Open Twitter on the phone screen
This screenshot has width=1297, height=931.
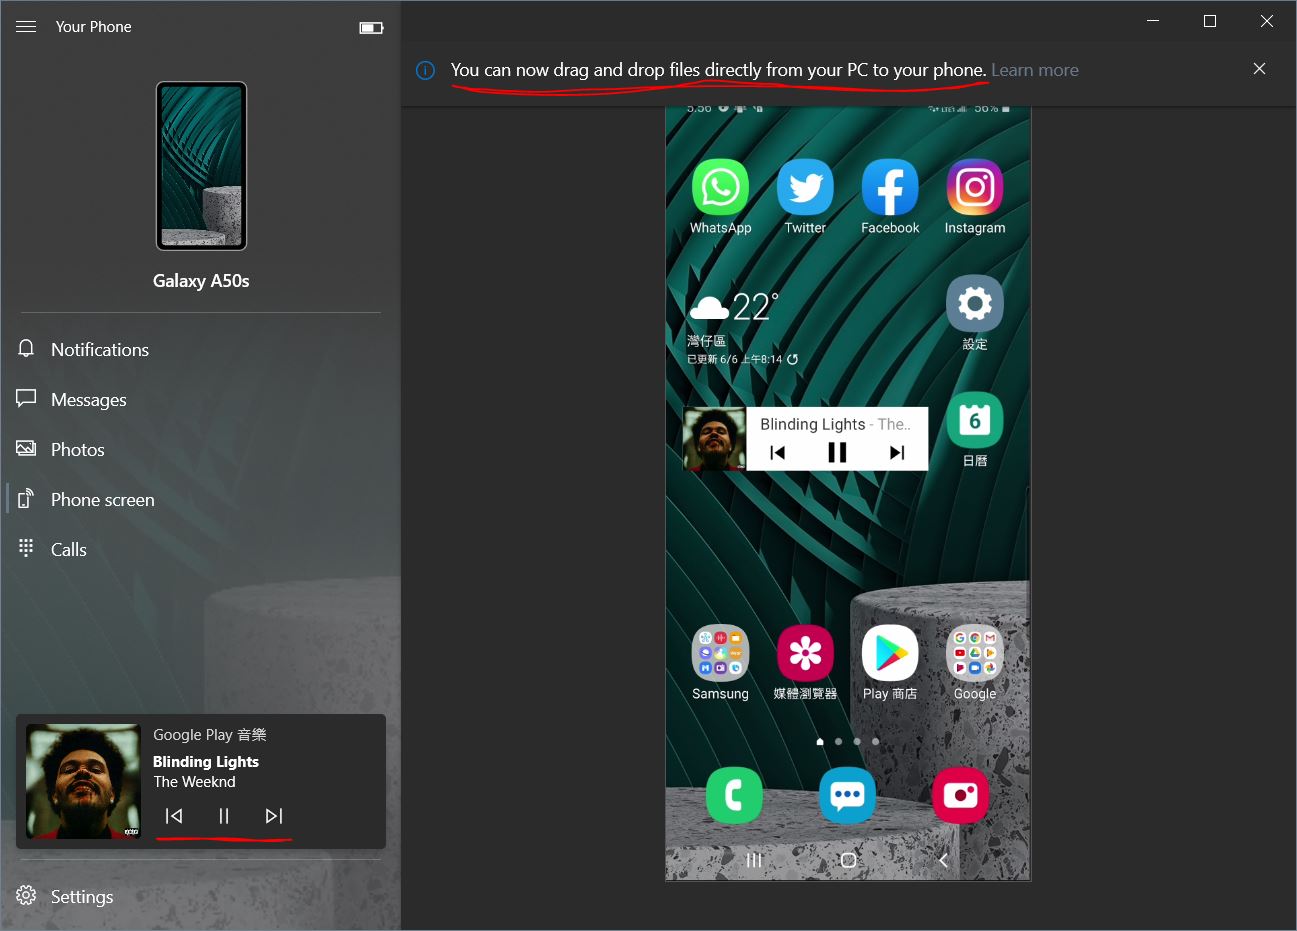click(805, 196)
